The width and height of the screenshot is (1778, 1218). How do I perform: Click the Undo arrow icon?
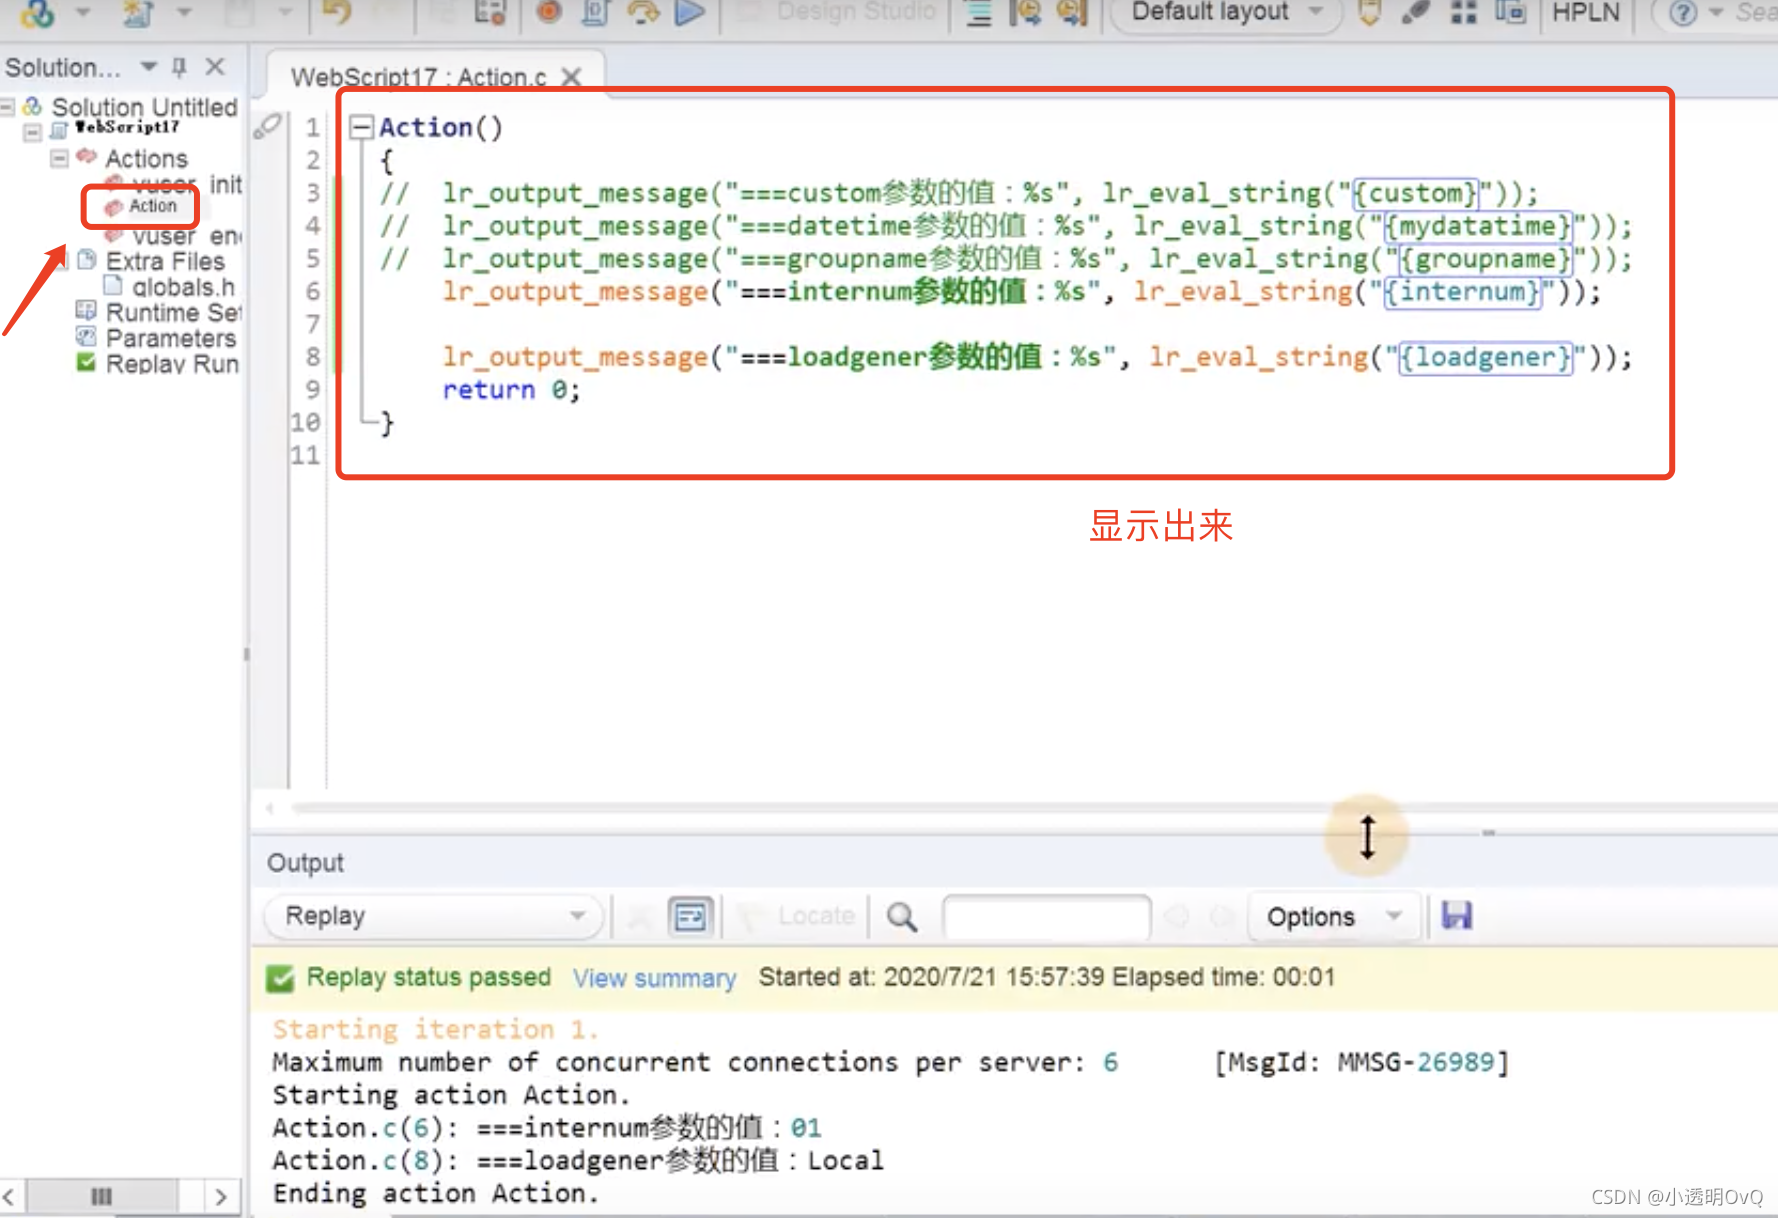[337, 13]
